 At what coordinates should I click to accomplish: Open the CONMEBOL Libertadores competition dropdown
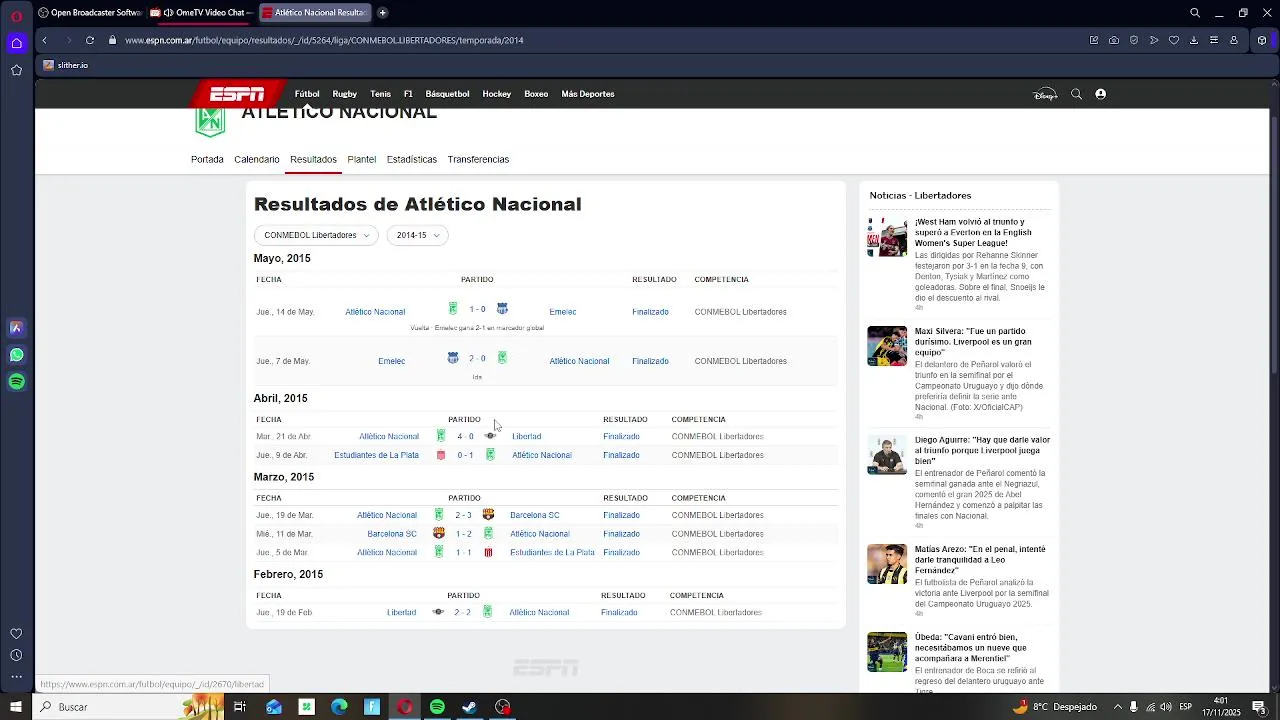click(316, 235)
